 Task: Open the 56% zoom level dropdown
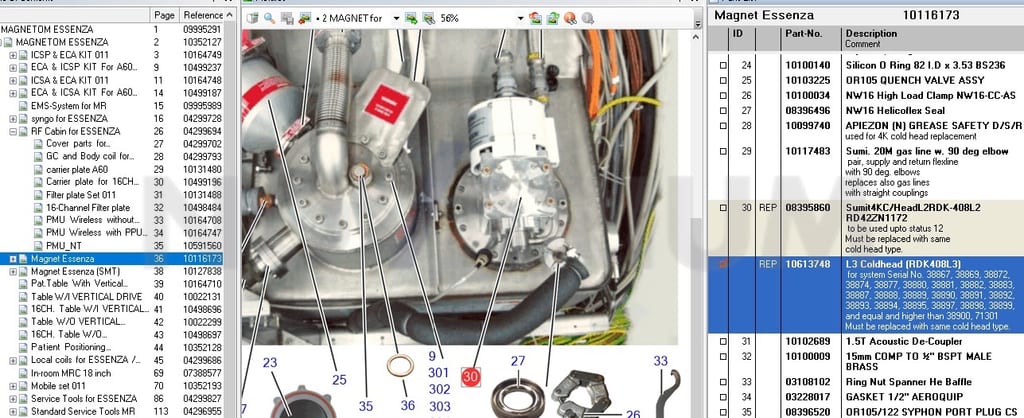tap(520, 18)
